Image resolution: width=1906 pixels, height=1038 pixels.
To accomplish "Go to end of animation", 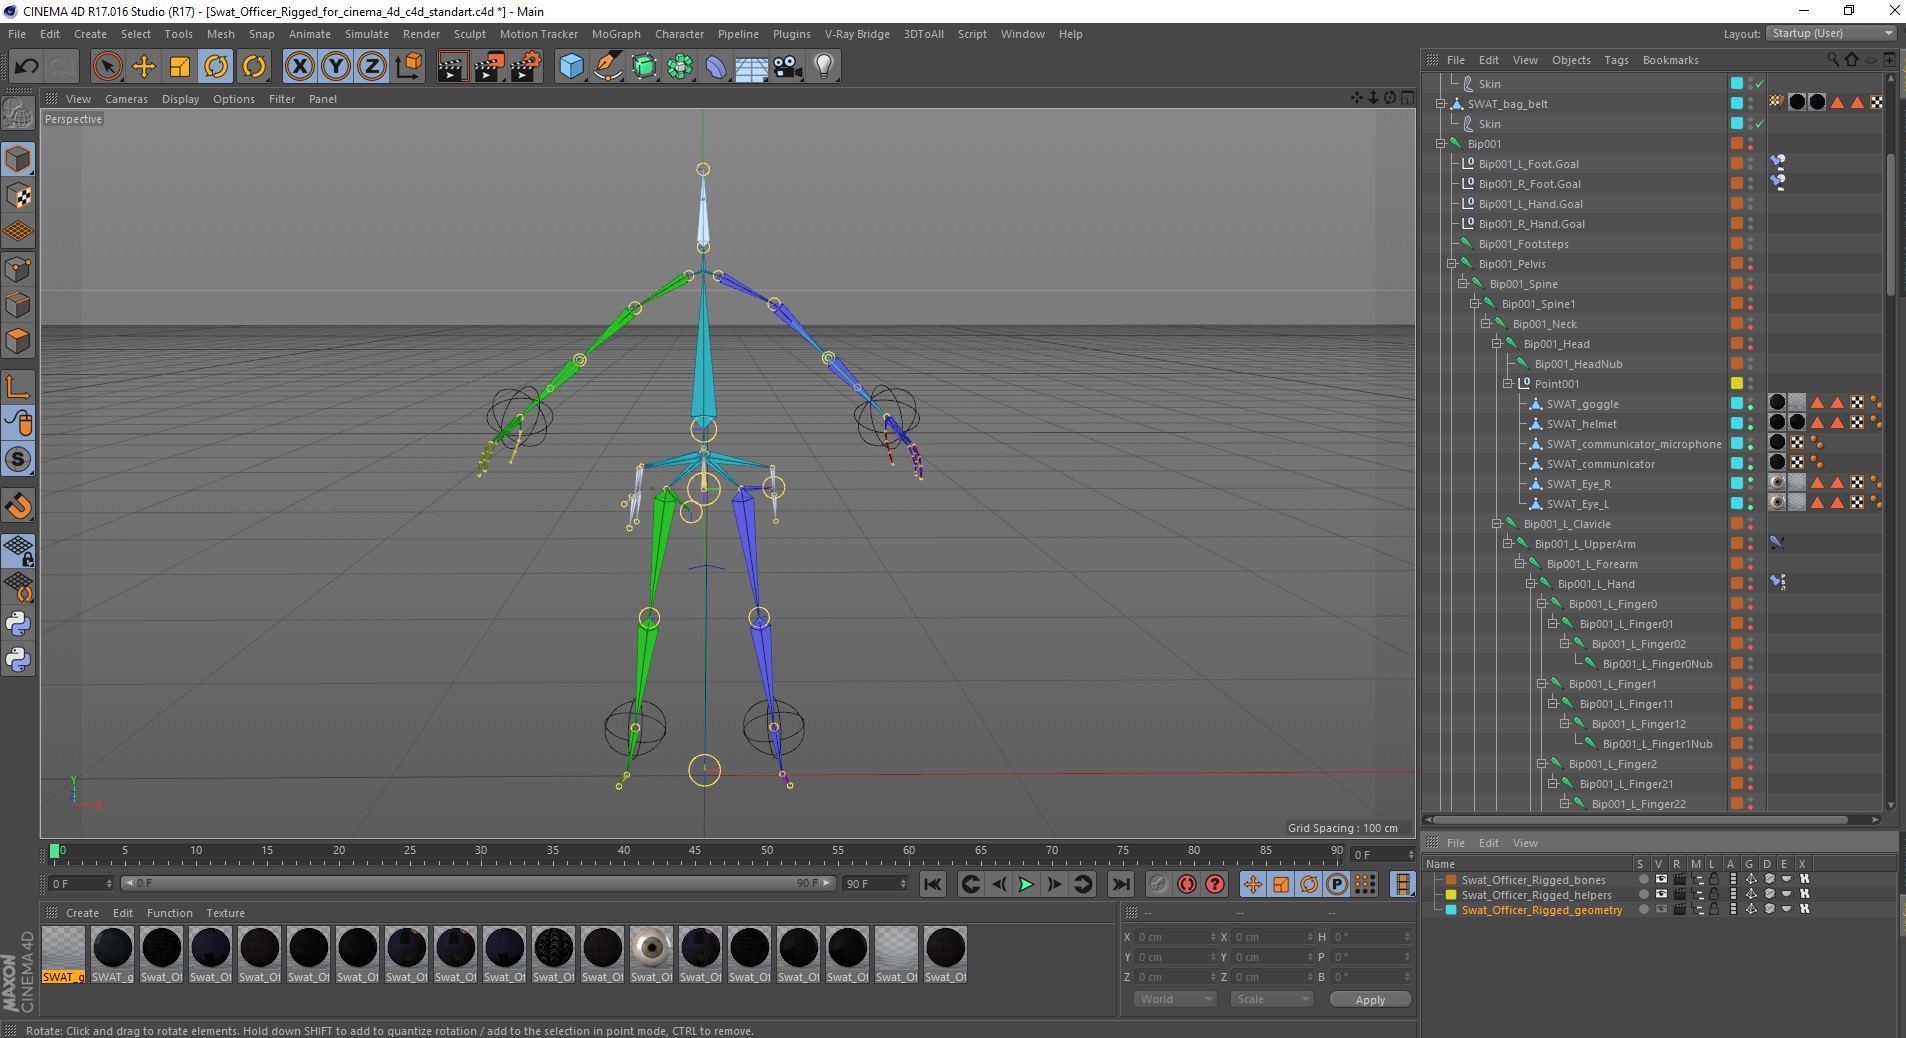I will (1121, 884).
